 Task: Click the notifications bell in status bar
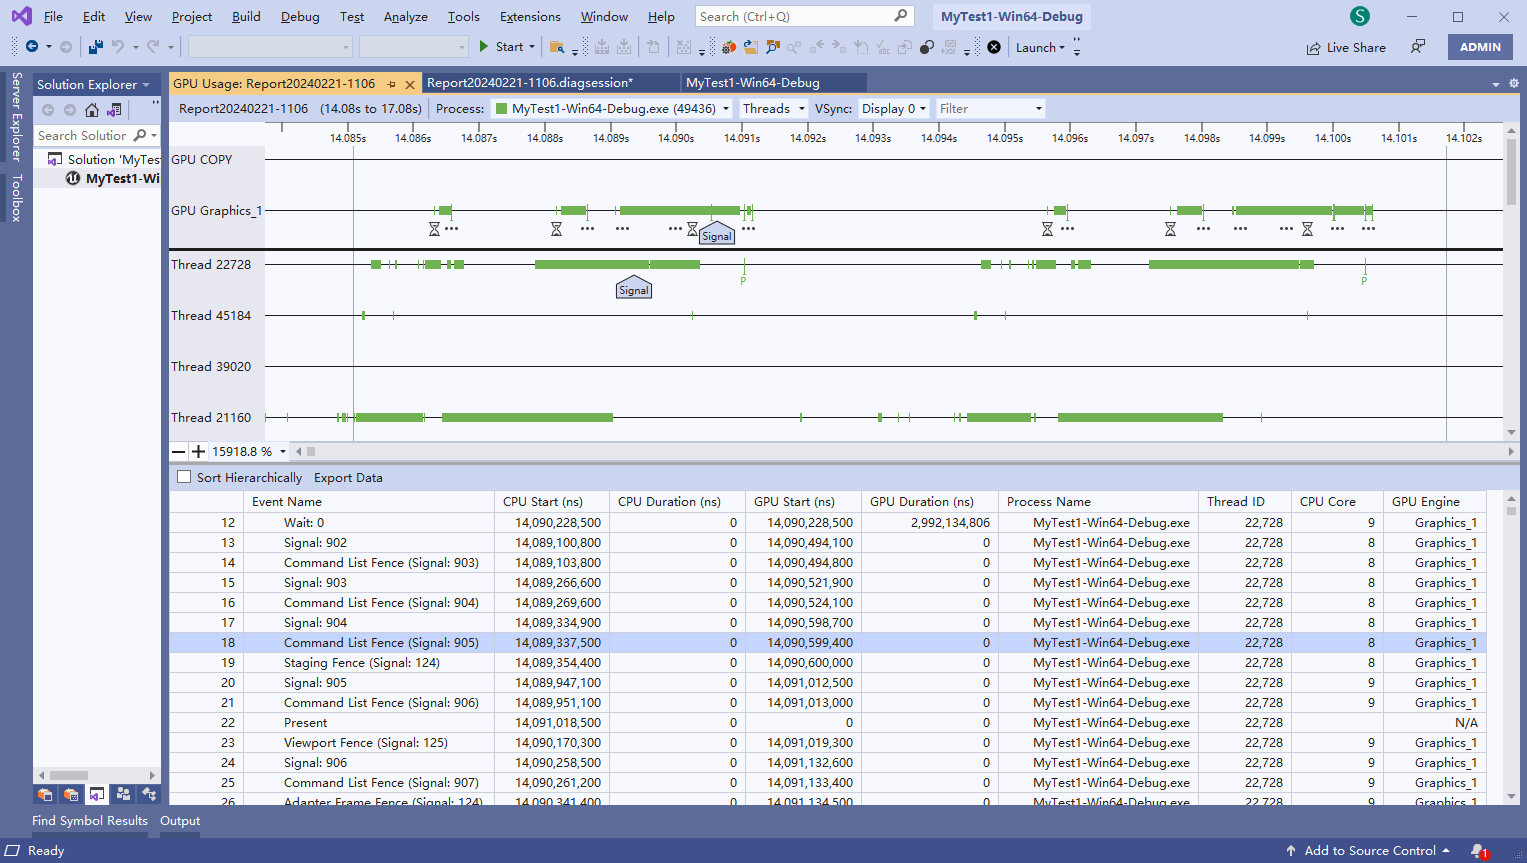1479,851
